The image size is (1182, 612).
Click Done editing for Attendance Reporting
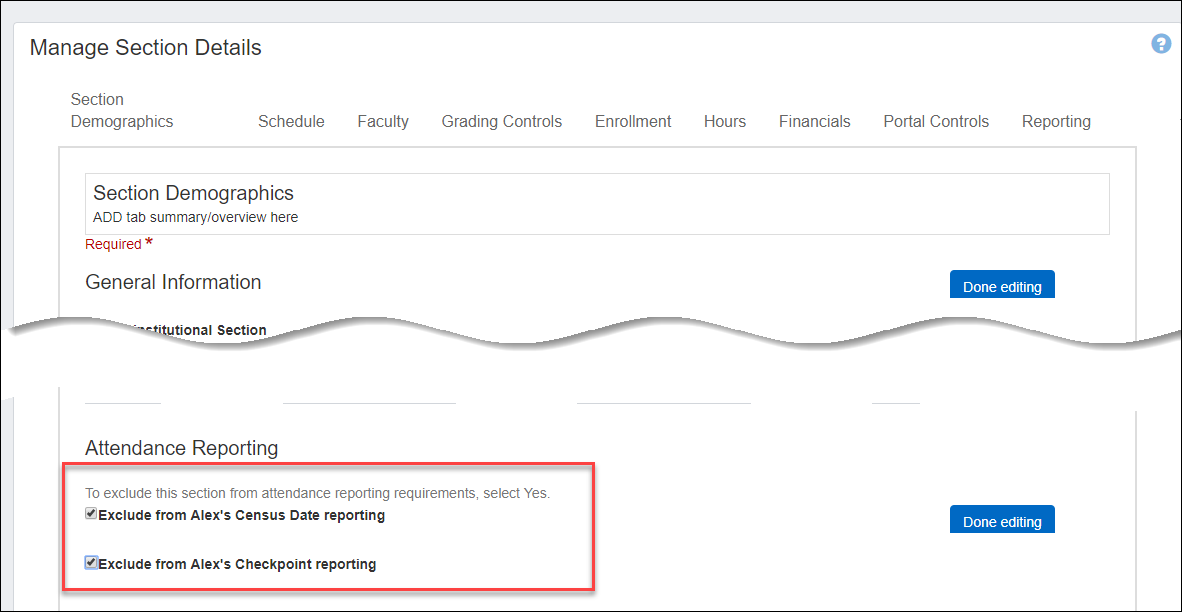click(1001, 521)
